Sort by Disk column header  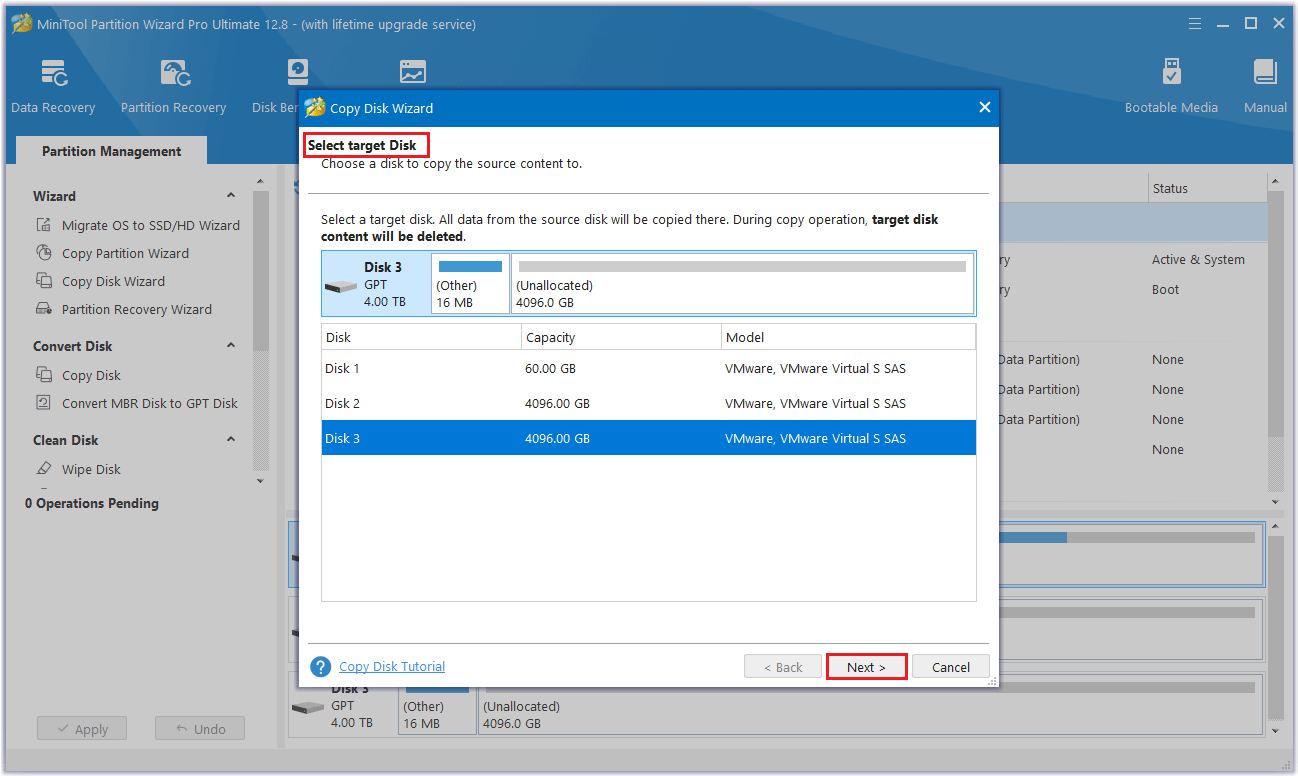pyautogui.click(x=421, y=337)
